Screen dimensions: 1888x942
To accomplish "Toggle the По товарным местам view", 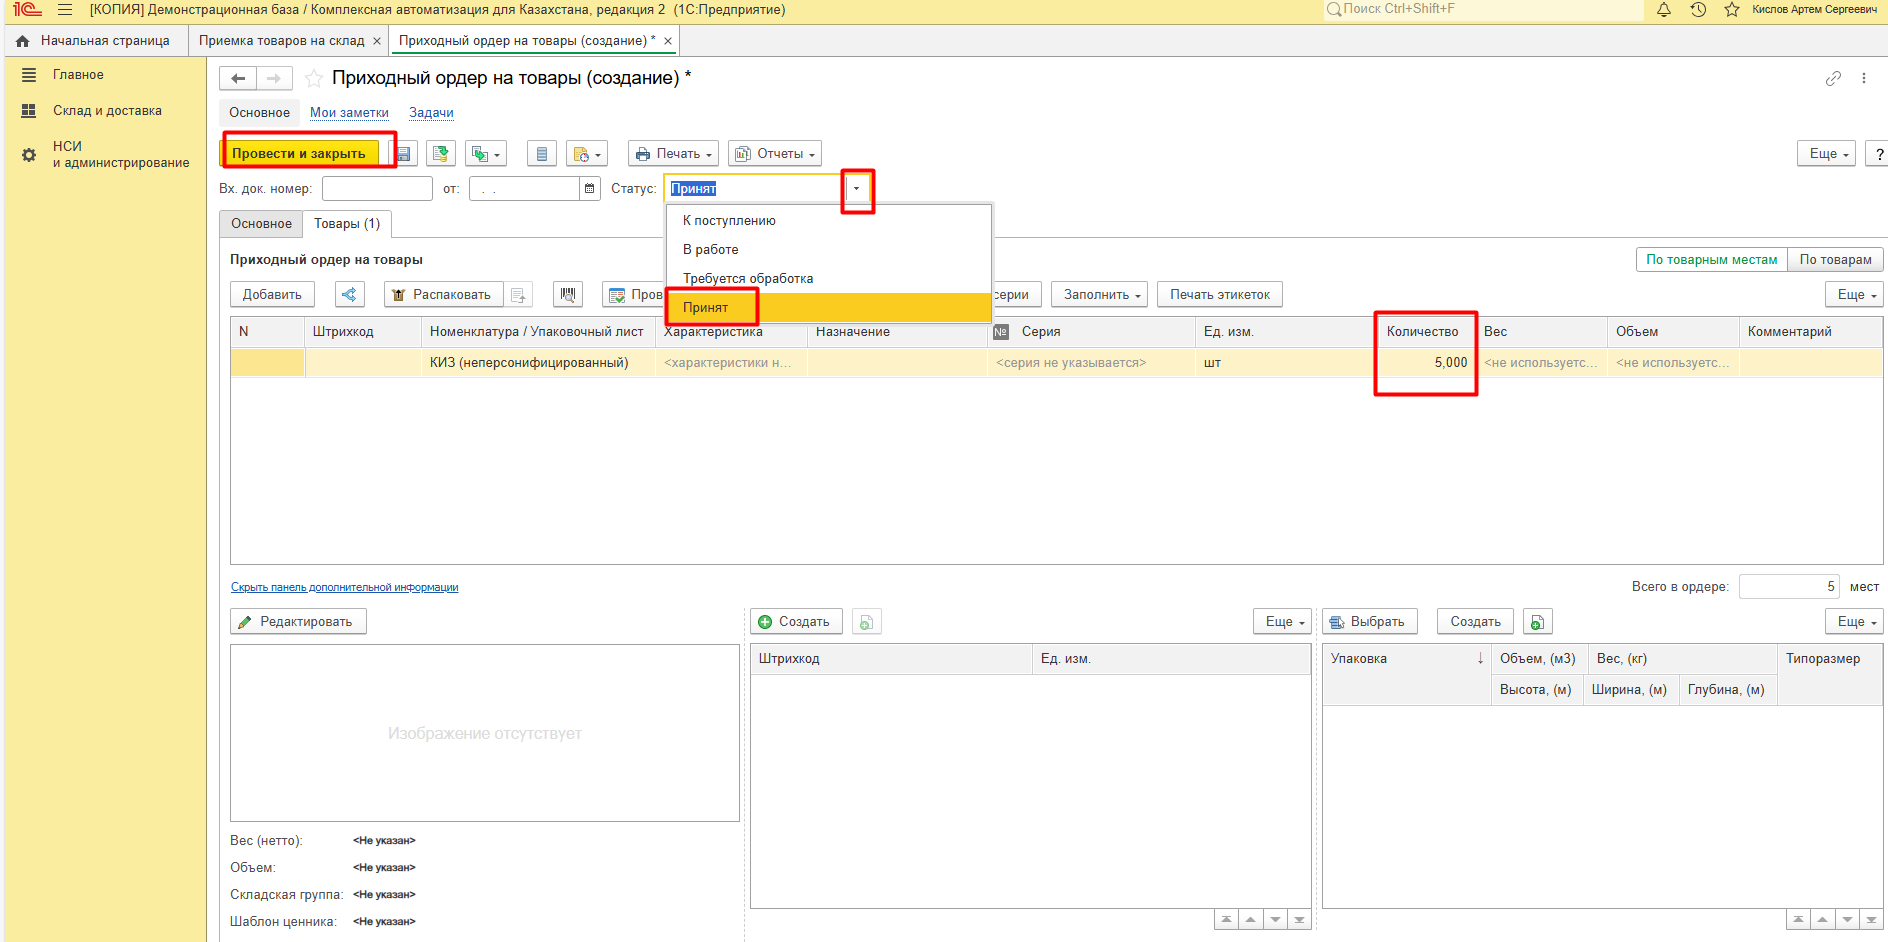I will tap(1711, 260).
